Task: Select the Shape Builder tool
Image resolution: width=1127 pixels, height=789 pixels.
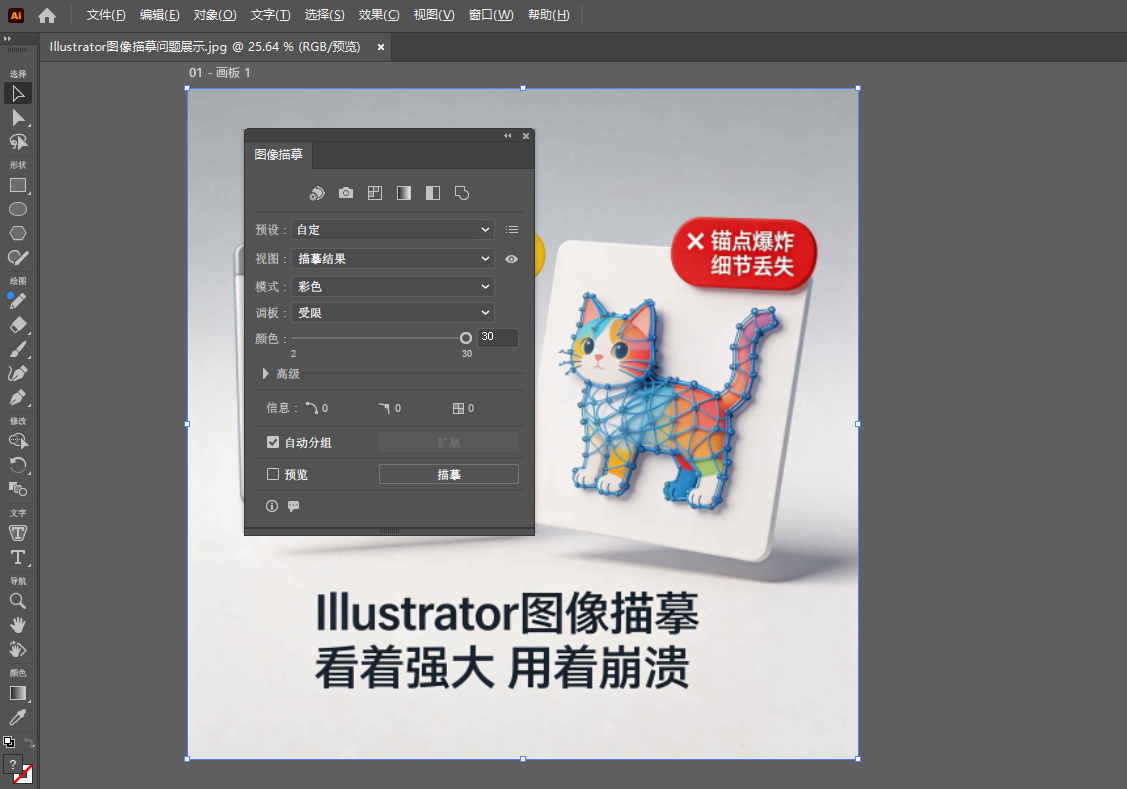Action: click(18, 440)
